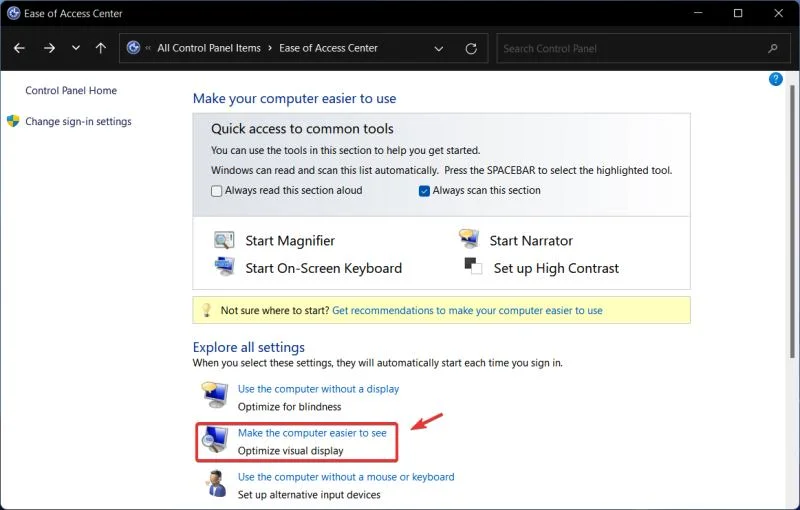Viewport: 800px width, 510px height.
Task: Click the Start Narrator icon
Action: pyautogui.click(x=468, y=238)
